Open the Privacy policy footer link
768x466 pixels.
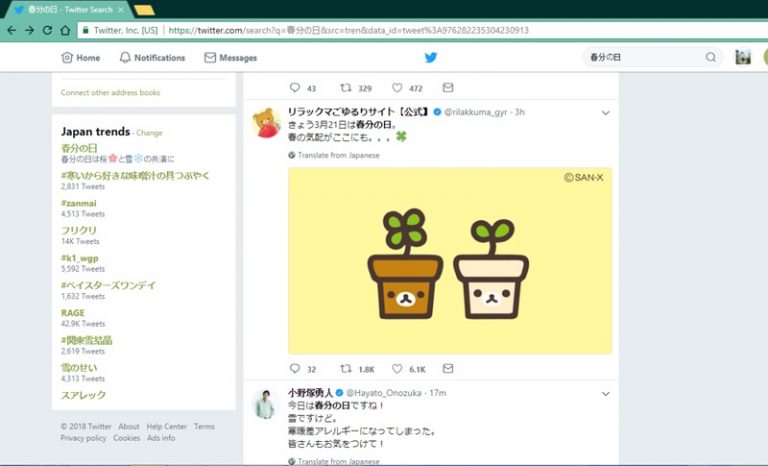[83, 438]
